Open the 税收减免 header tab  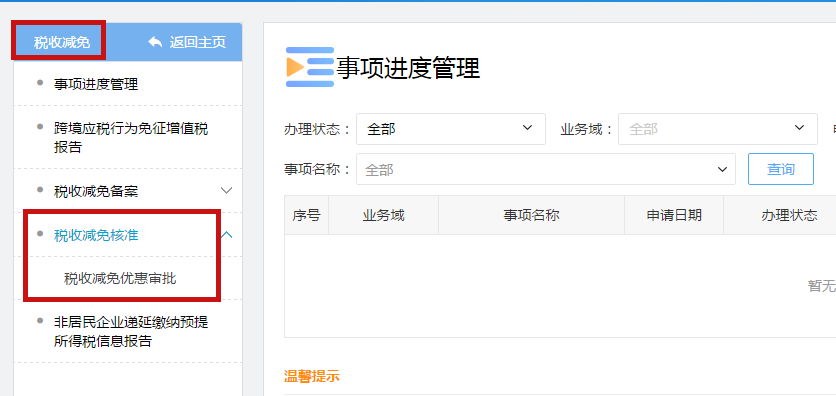pos(62,43)
